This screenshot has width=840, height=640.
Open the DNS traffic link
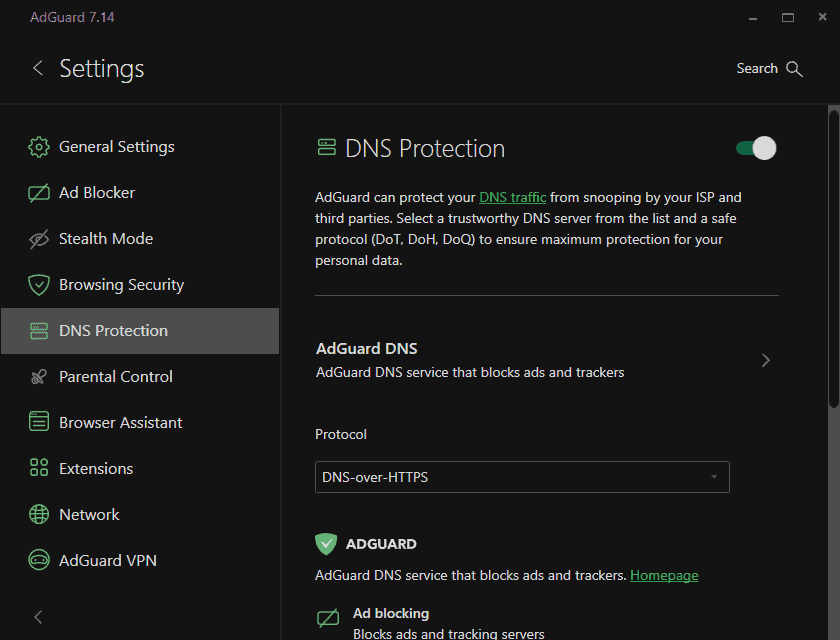[512, 198]
